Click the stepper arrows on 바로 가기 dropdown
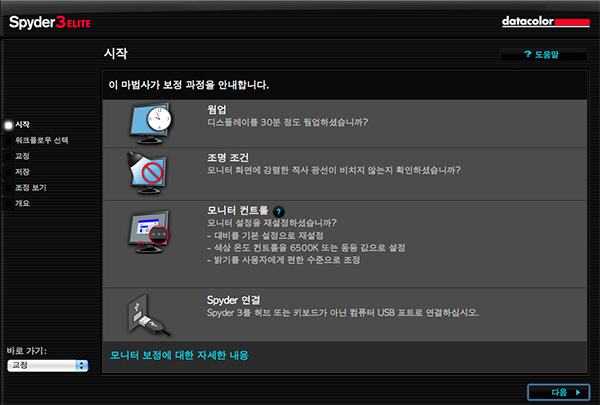 point(82,366)
